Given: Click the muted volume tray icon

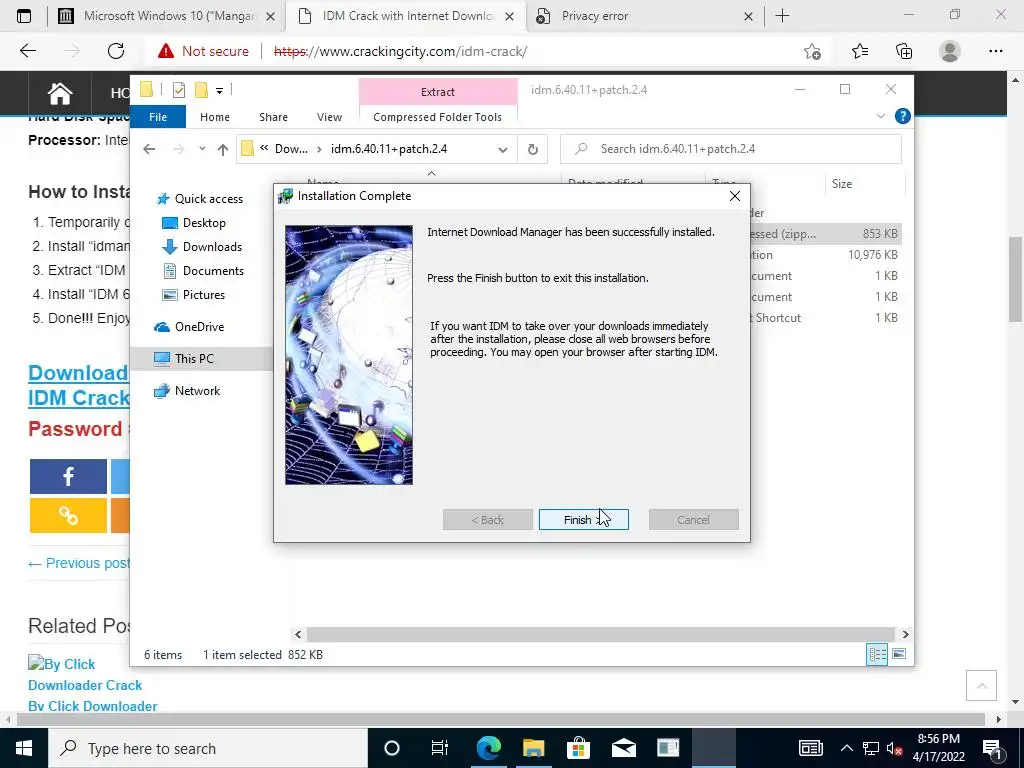Looking at the screenshot, I should 895,748.
